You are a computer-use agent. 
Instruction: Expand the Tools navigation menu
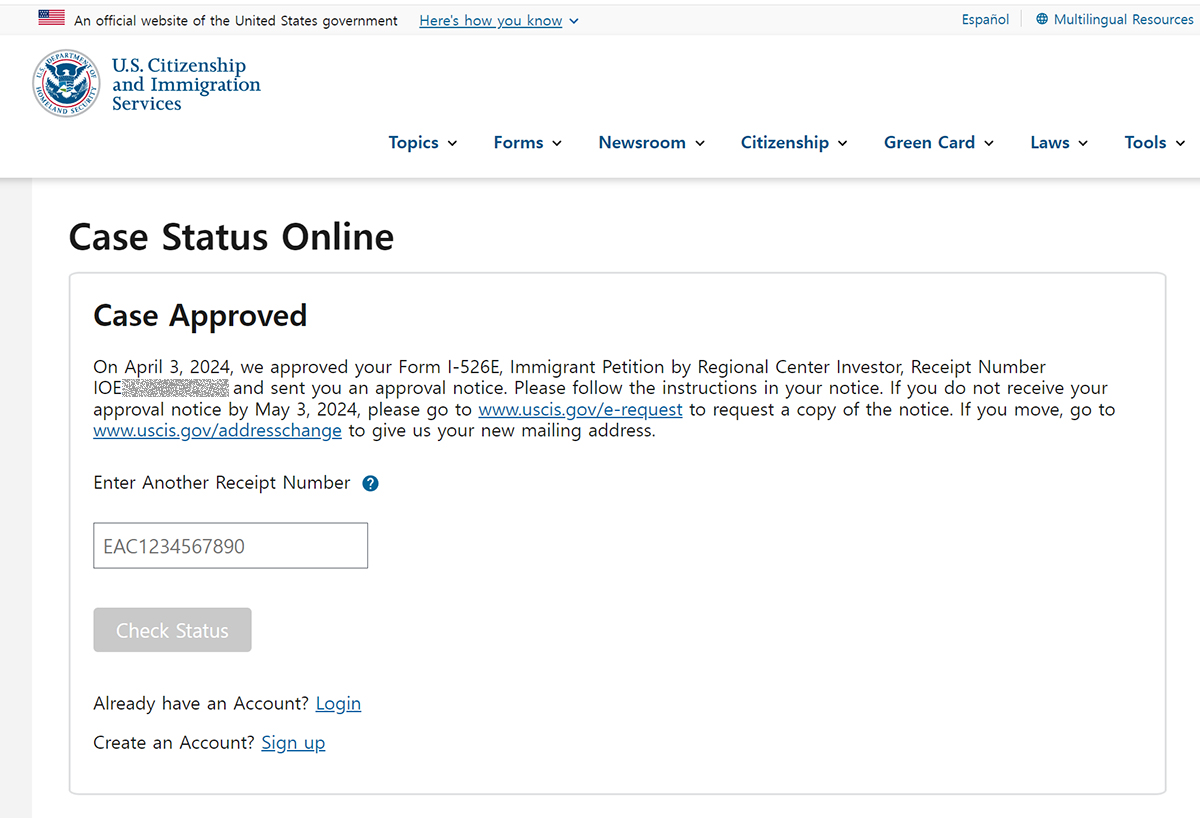coord(1155,142)
